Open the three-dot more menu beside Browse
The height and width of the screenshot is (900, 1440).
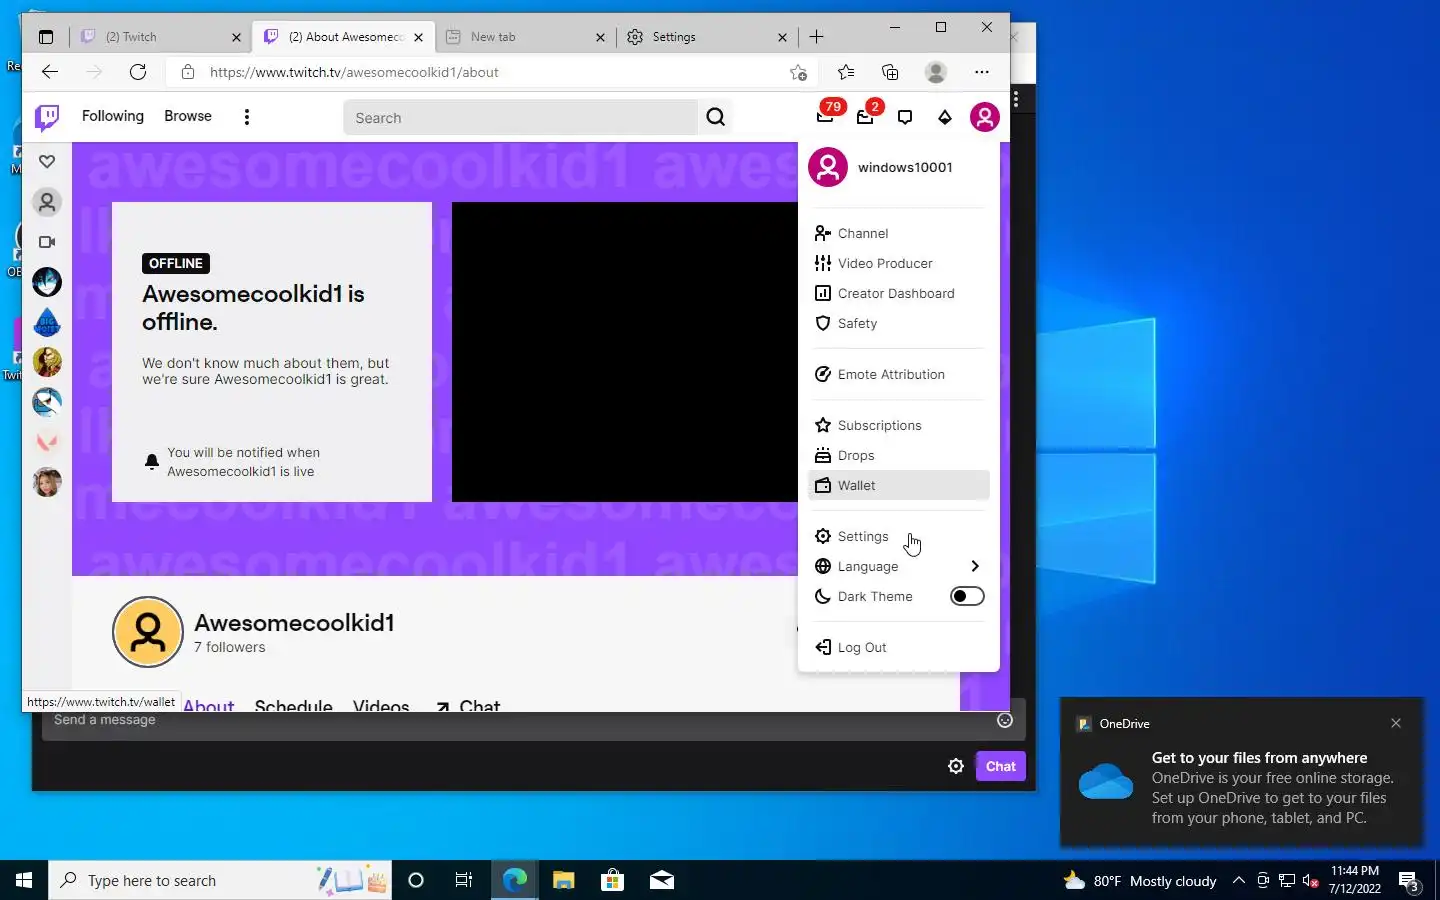247,117
